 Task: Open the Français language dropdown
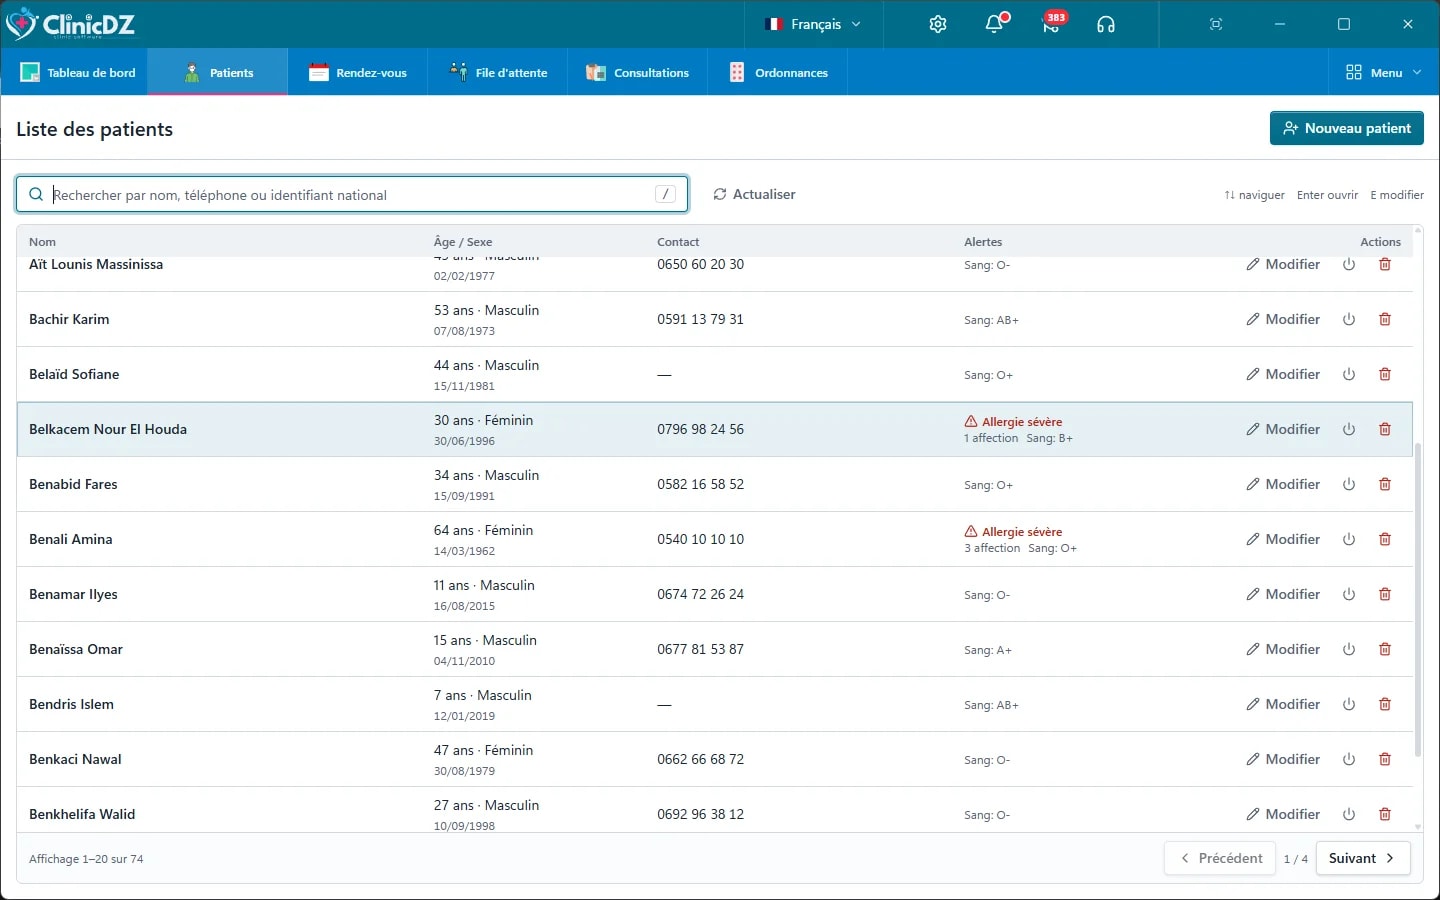(x=813, y=24)
